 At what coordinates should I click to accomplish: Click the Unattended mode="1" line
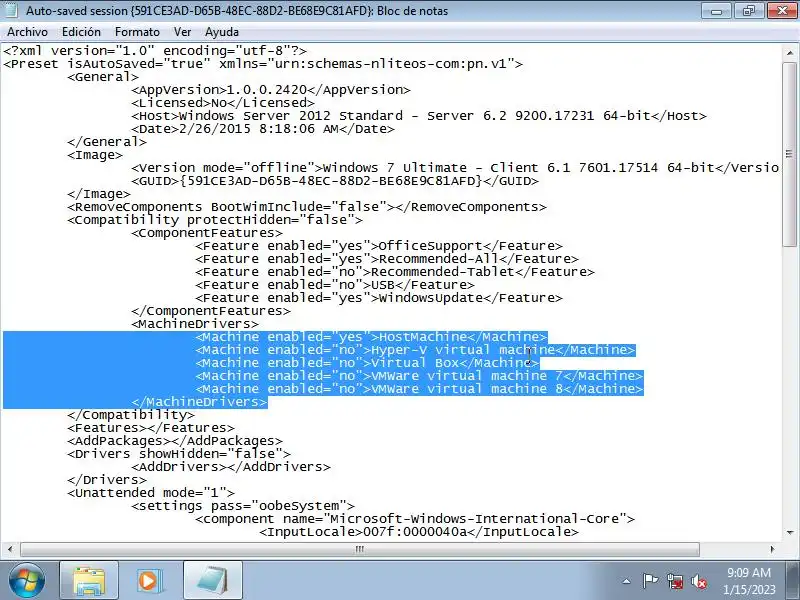(x=151, y=493)
